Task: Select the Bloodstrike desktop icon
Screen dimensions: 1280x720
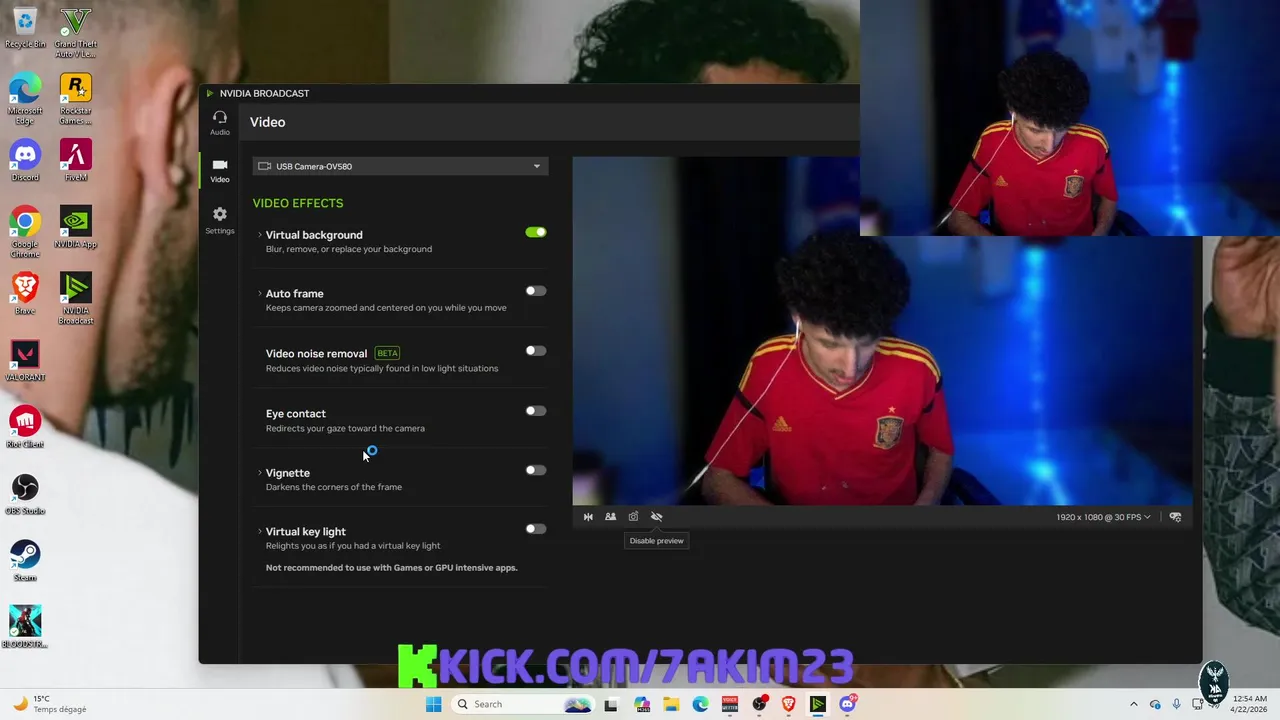Action: 25,628
